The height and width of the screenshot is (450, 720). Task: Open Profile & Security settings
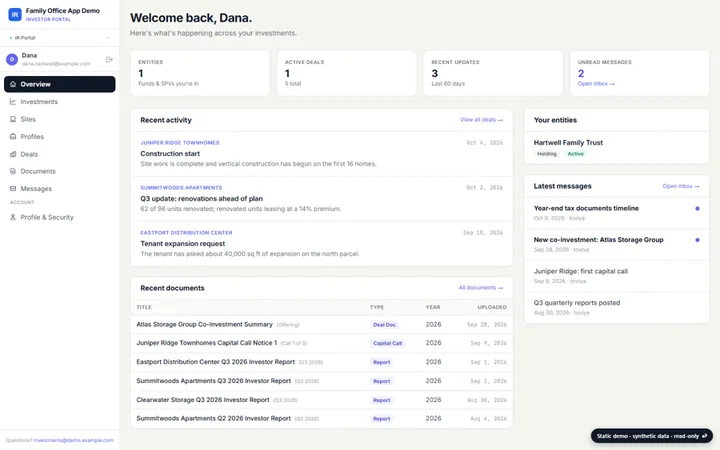click(x=60, y=217)
